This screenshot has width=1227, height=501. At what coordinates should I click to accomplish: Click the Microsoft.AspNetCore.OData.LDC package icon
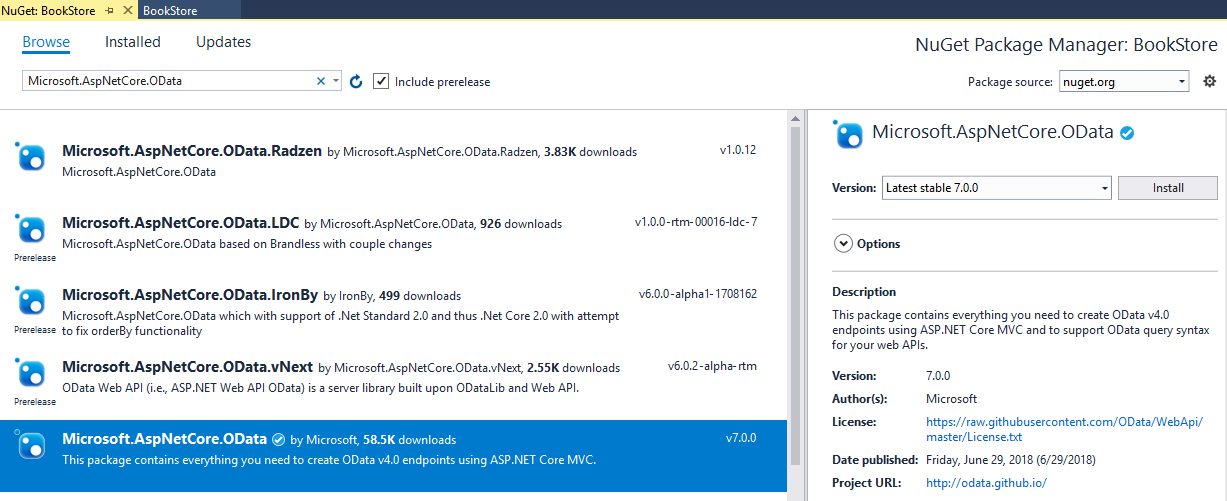pos(32,228)
